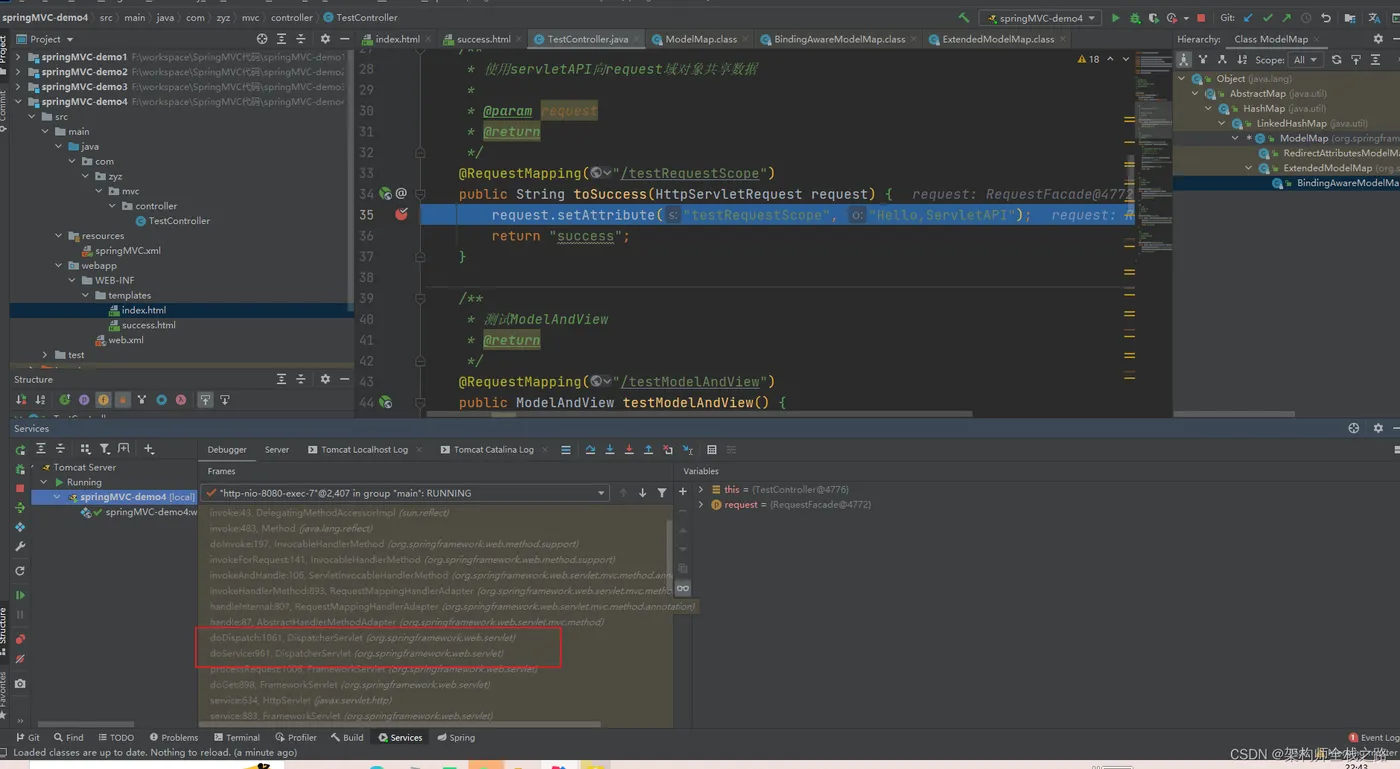
Task: Select the doDispatch:1061 stack frame
Action: 362,637
